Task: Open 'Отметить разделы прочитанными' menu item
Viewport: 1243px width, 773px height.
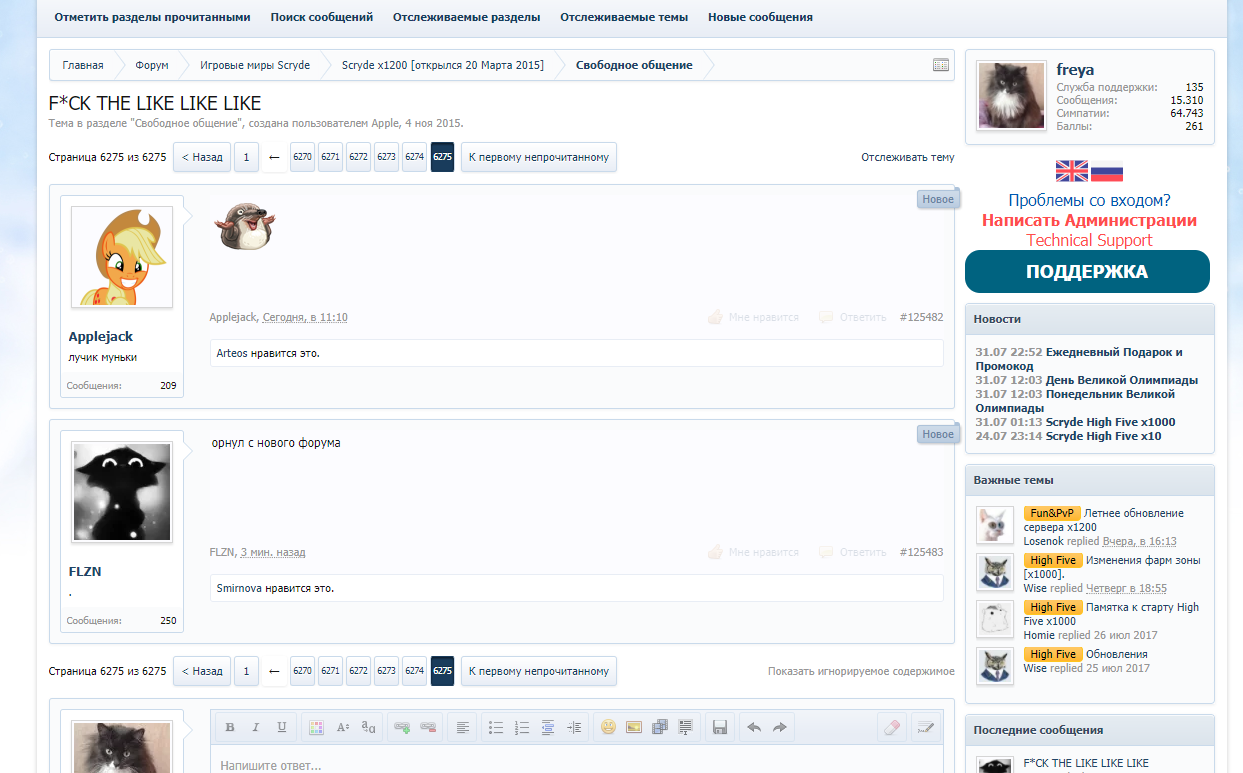Action: [x=152, y=17]
